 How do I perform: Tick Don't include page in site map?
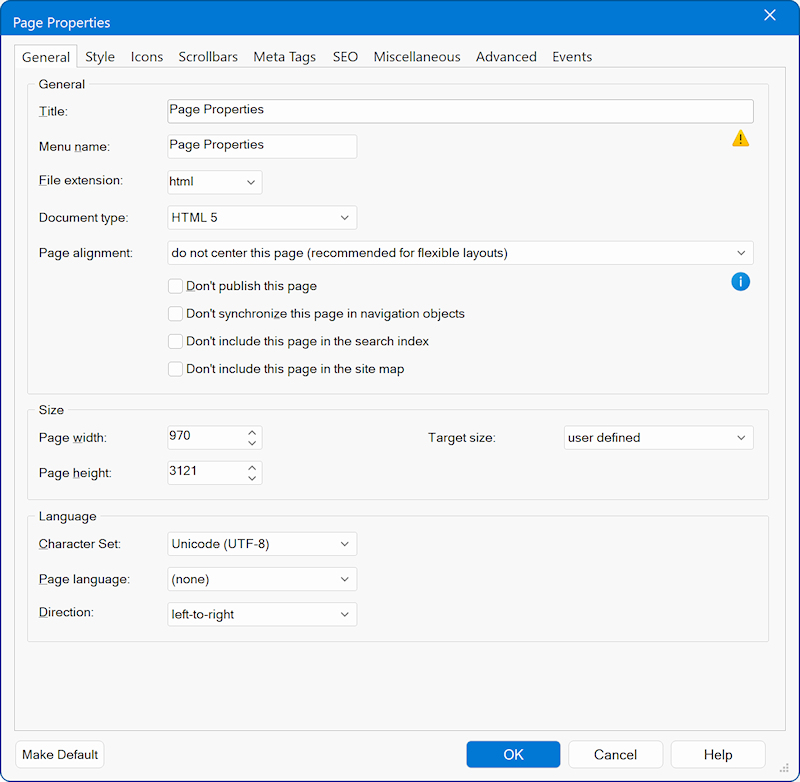point(176,369)
